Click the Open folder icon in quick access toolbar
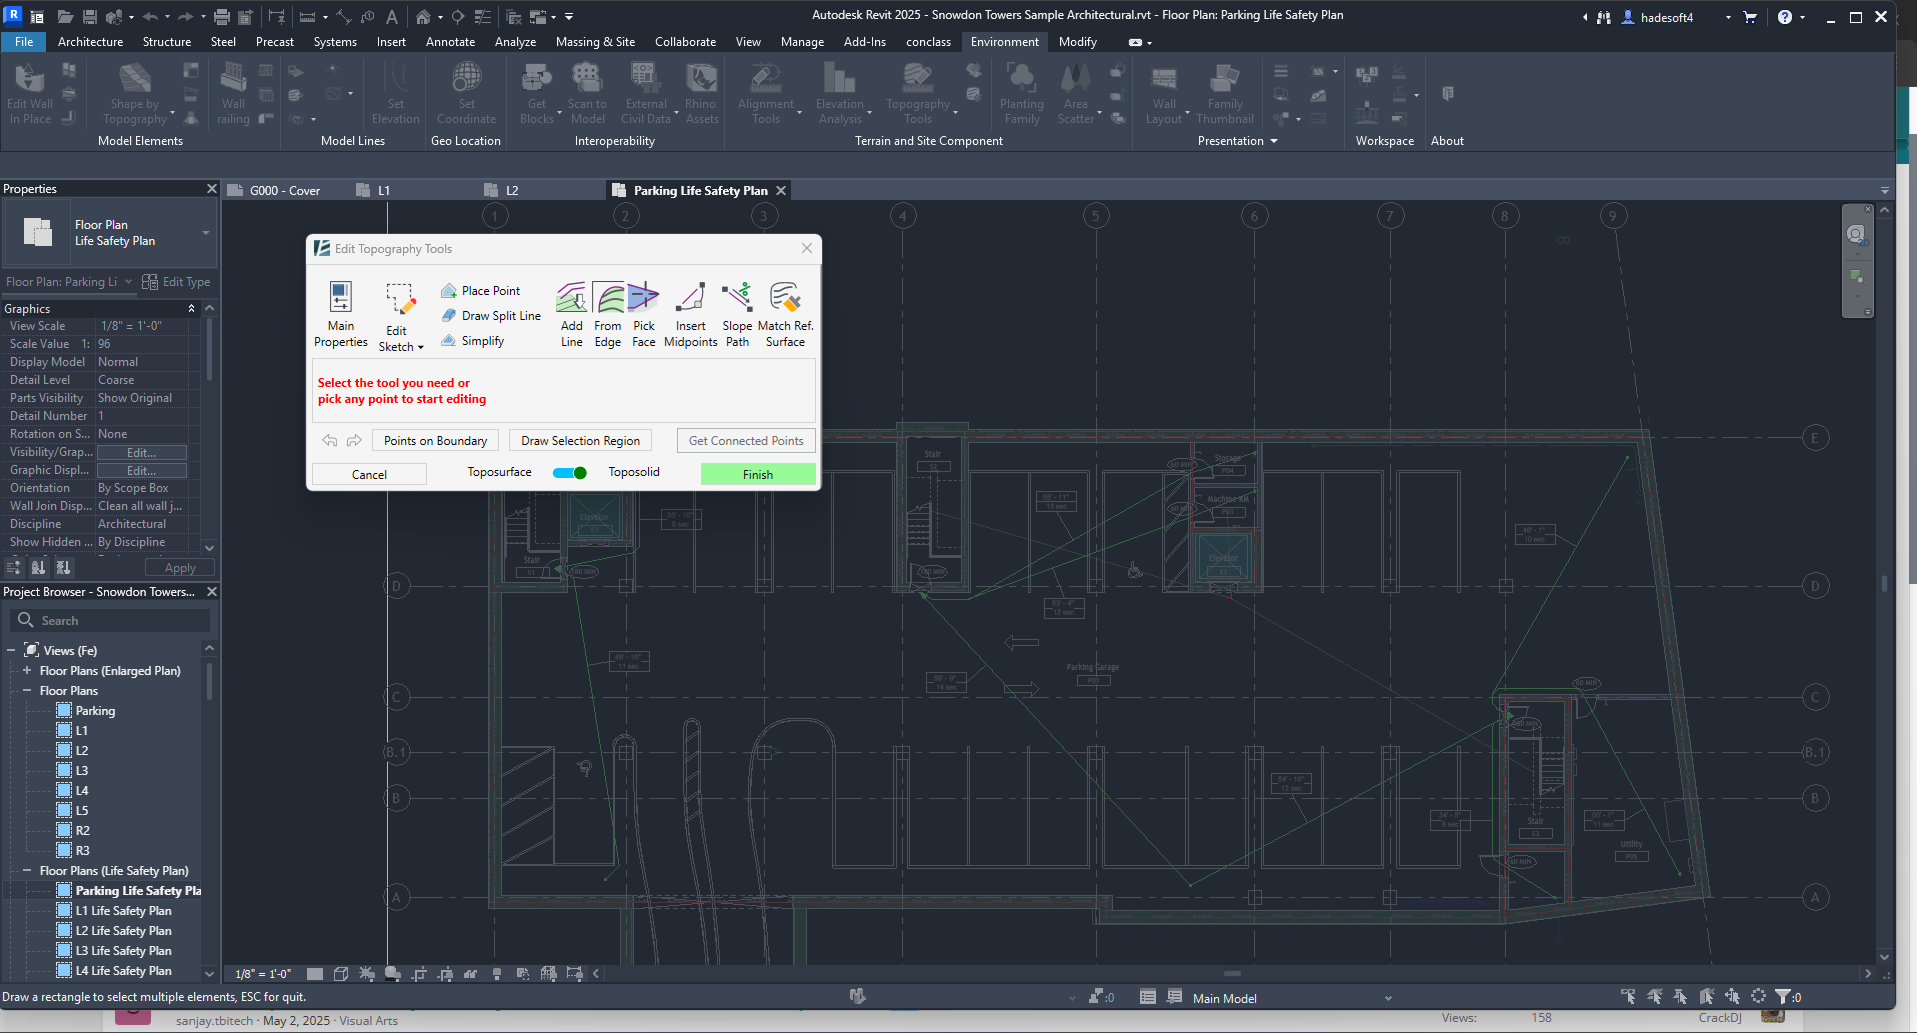This screenshot has height=1033, width=1917. point(65,17)
